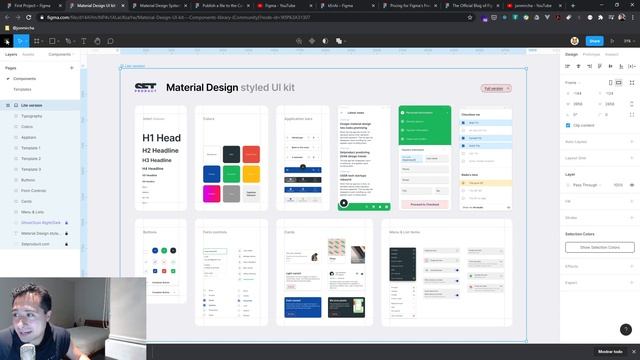Viewport: 640px width, 360px height.
Task: Open the Components pages dropdown
Action: [x=61, y=54]
